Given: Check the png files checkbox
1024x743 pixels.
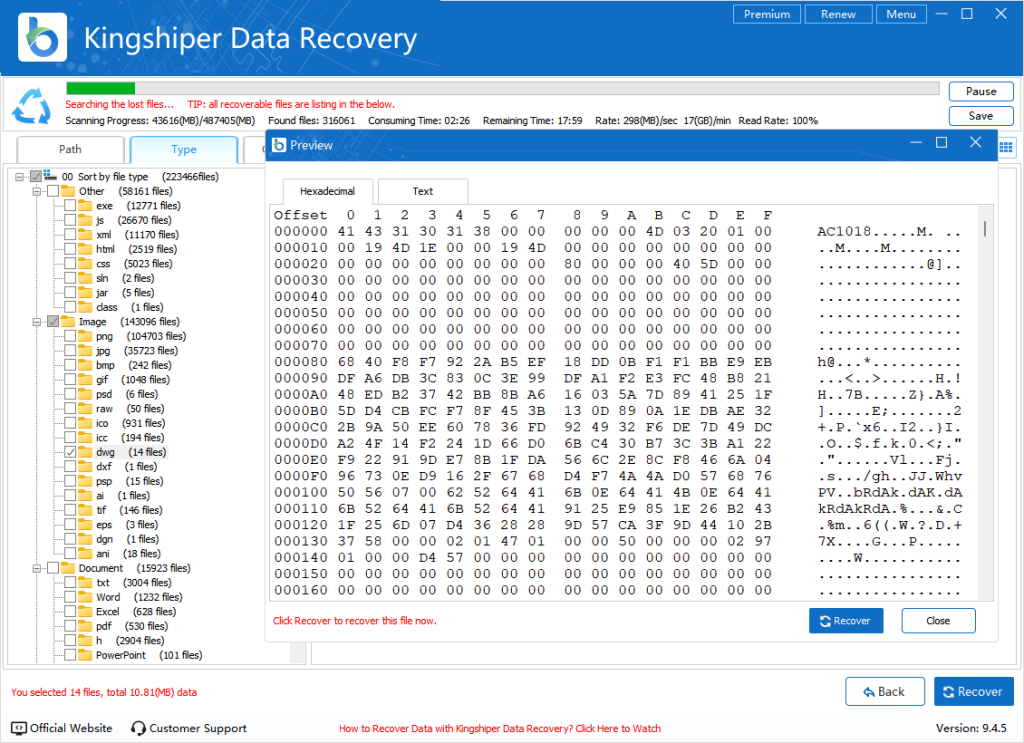Looking at the screenshot, I should 70,336.
